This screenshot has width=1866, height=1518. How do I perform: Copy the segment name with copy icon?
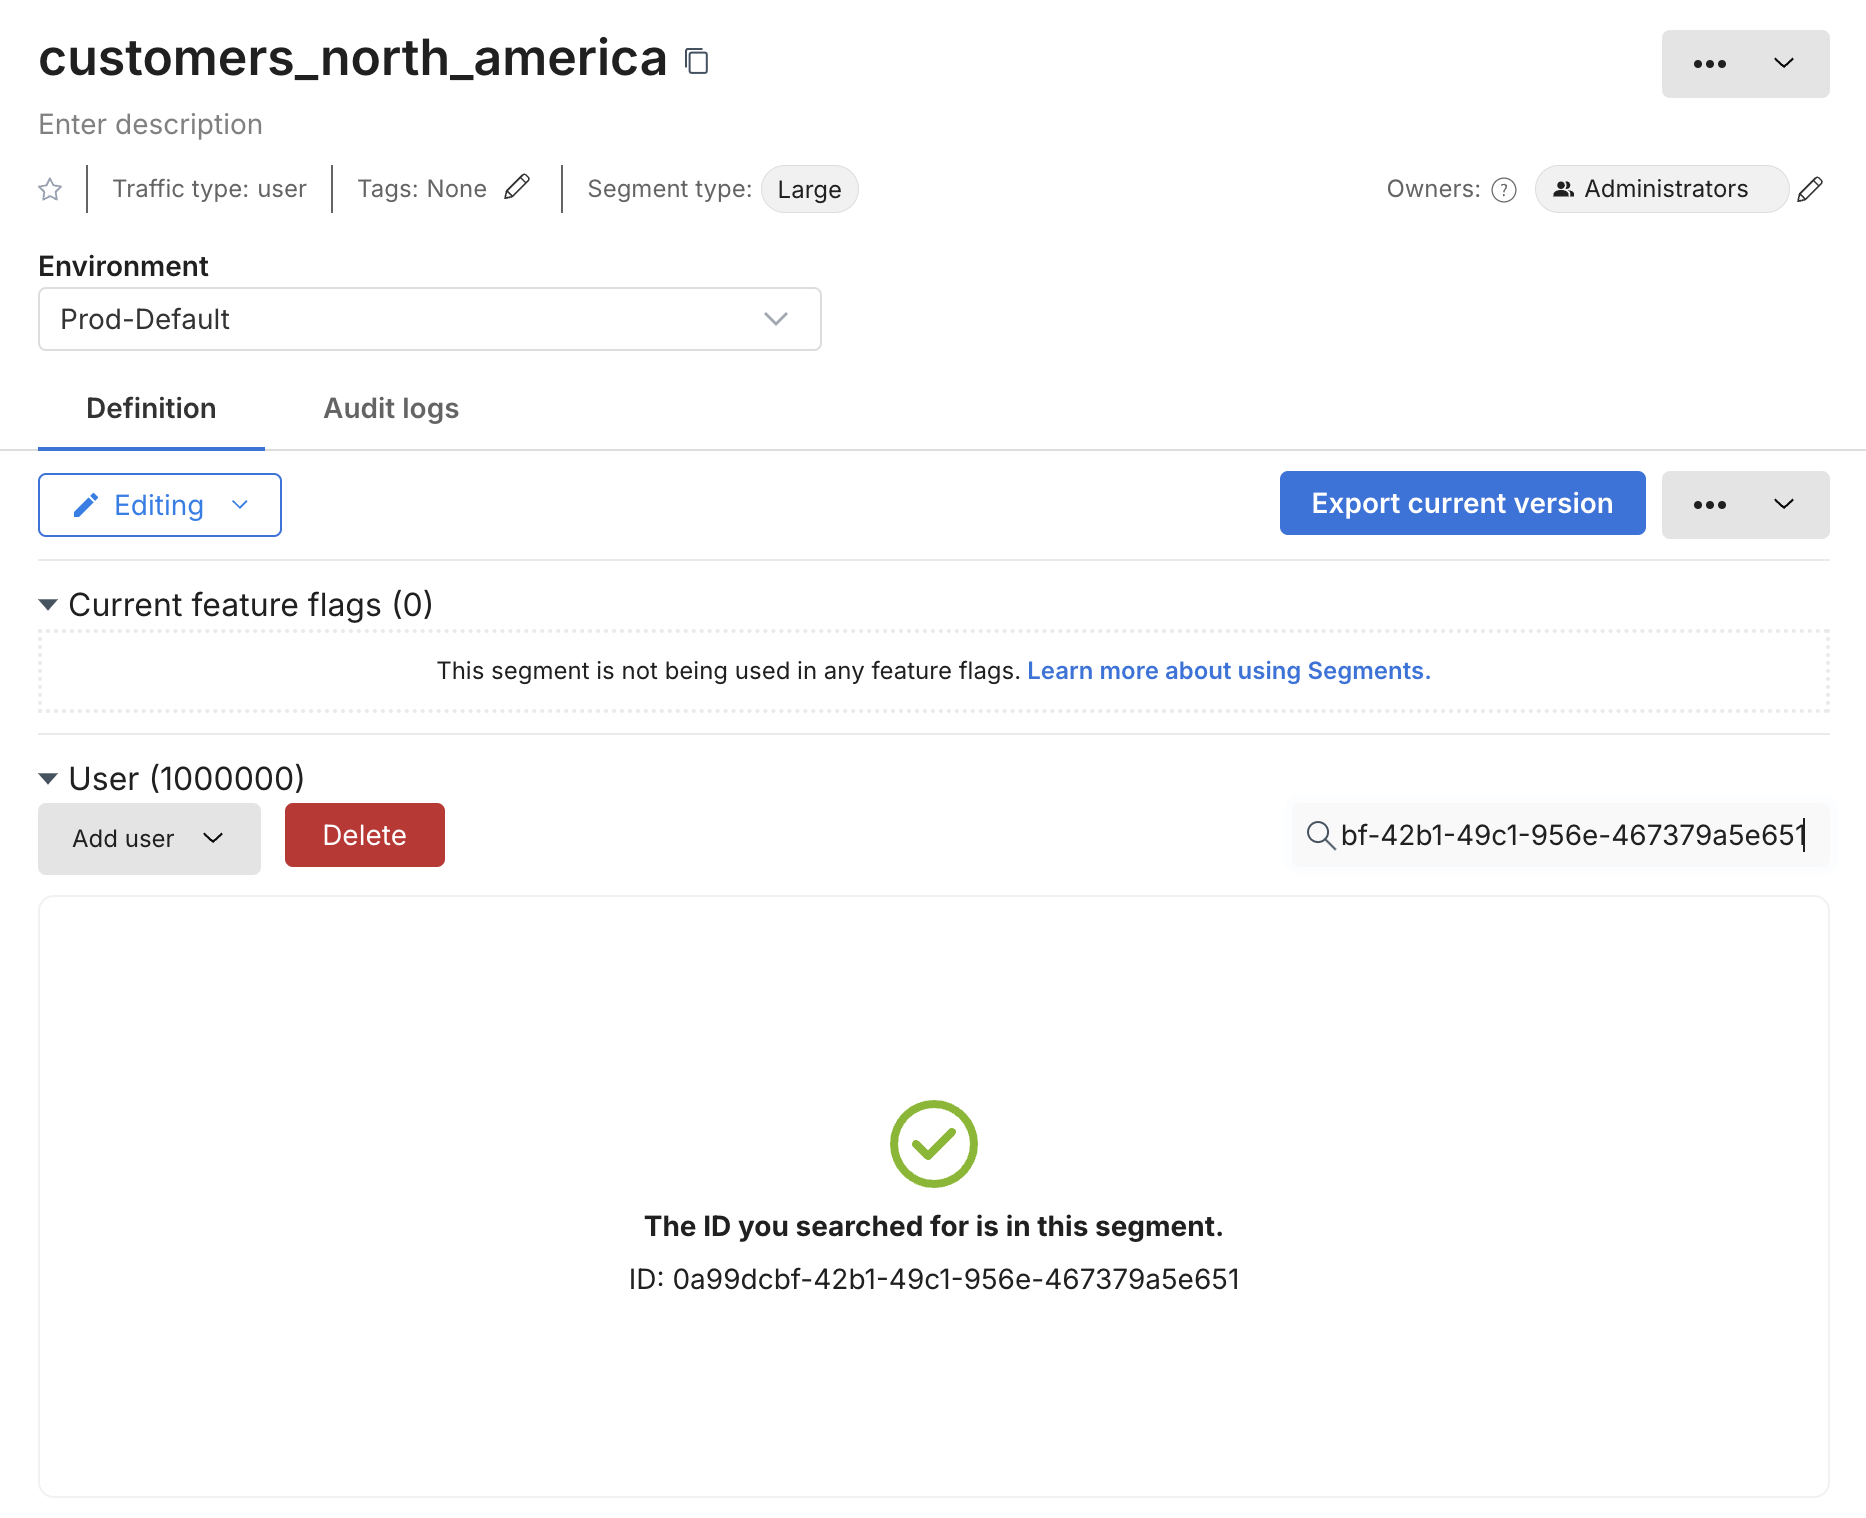pos(697,61)
